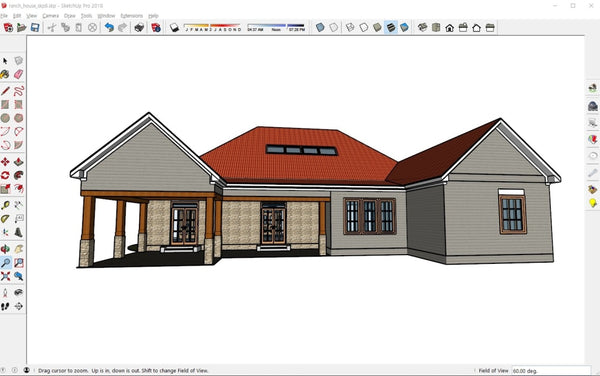Select the Line pencil tool
The width and height of the screenshot is (600, 376).
pyautogui.click(x=5, y=91)
